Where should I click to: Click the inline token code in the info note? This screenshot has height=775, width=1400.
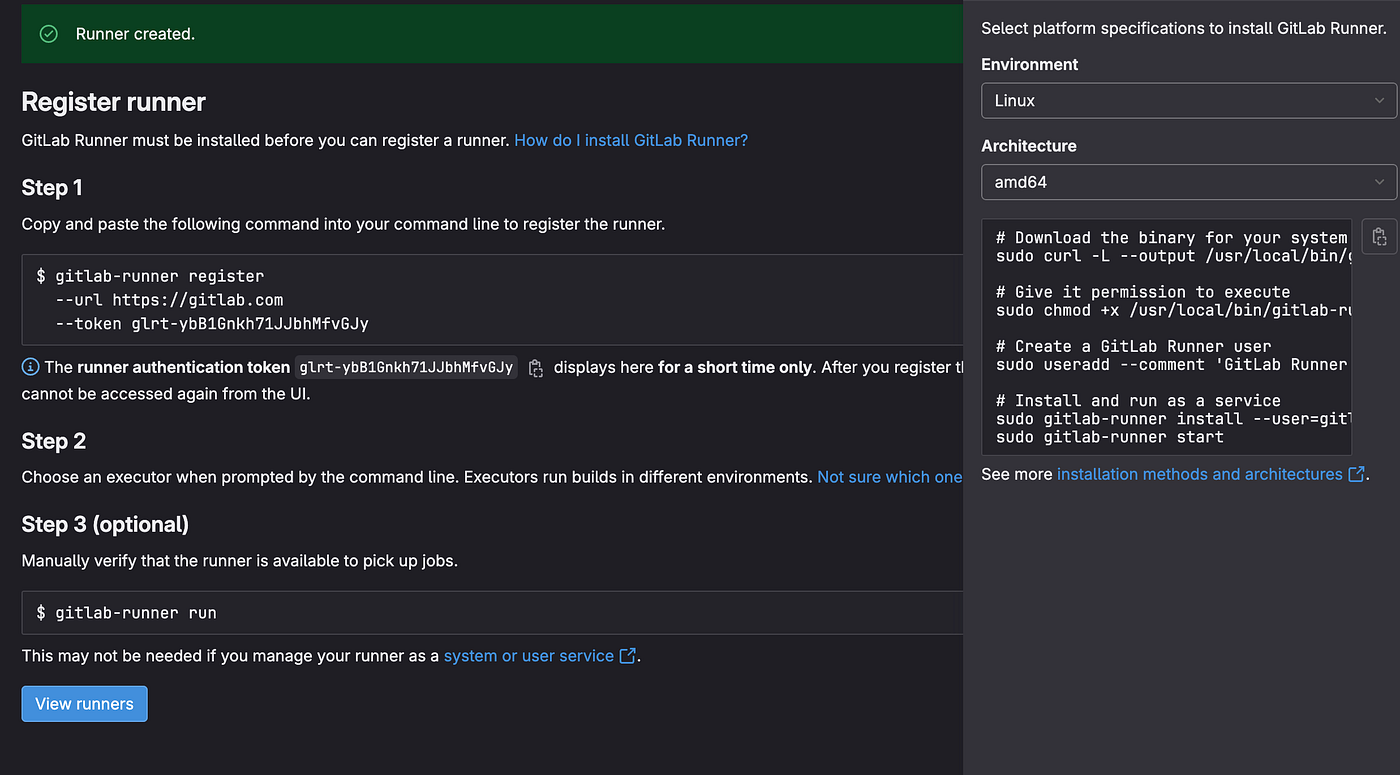pos(406,367)
